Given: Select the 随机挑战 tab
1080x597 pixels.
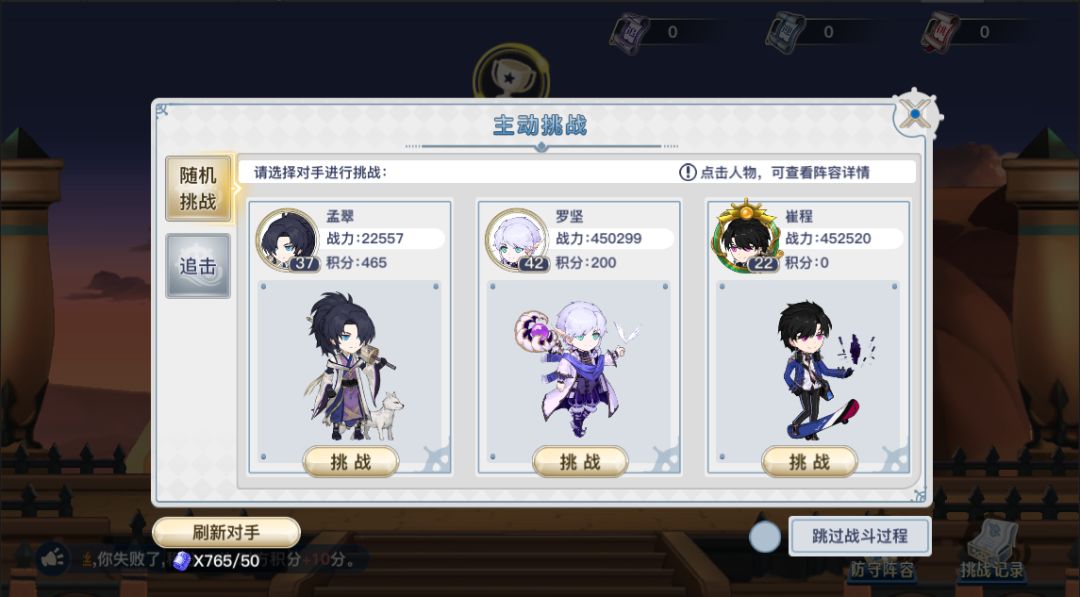Looking at the screenshot, I should [198, 188].
